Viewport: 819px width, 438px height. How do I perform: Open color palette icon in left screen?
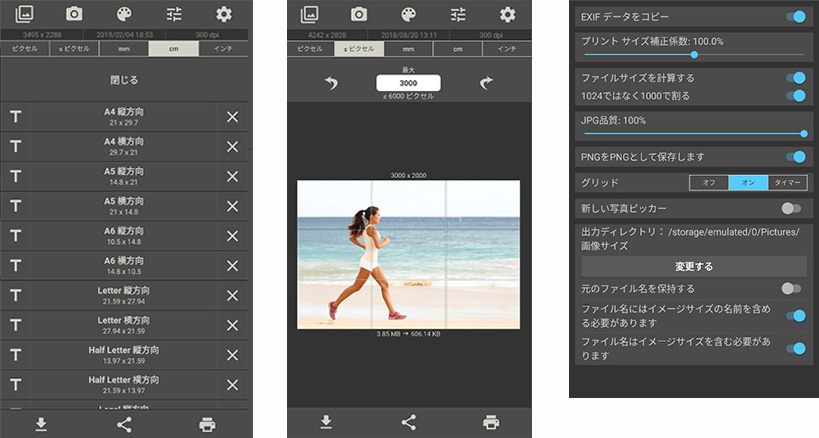click(x=124, y=14)
